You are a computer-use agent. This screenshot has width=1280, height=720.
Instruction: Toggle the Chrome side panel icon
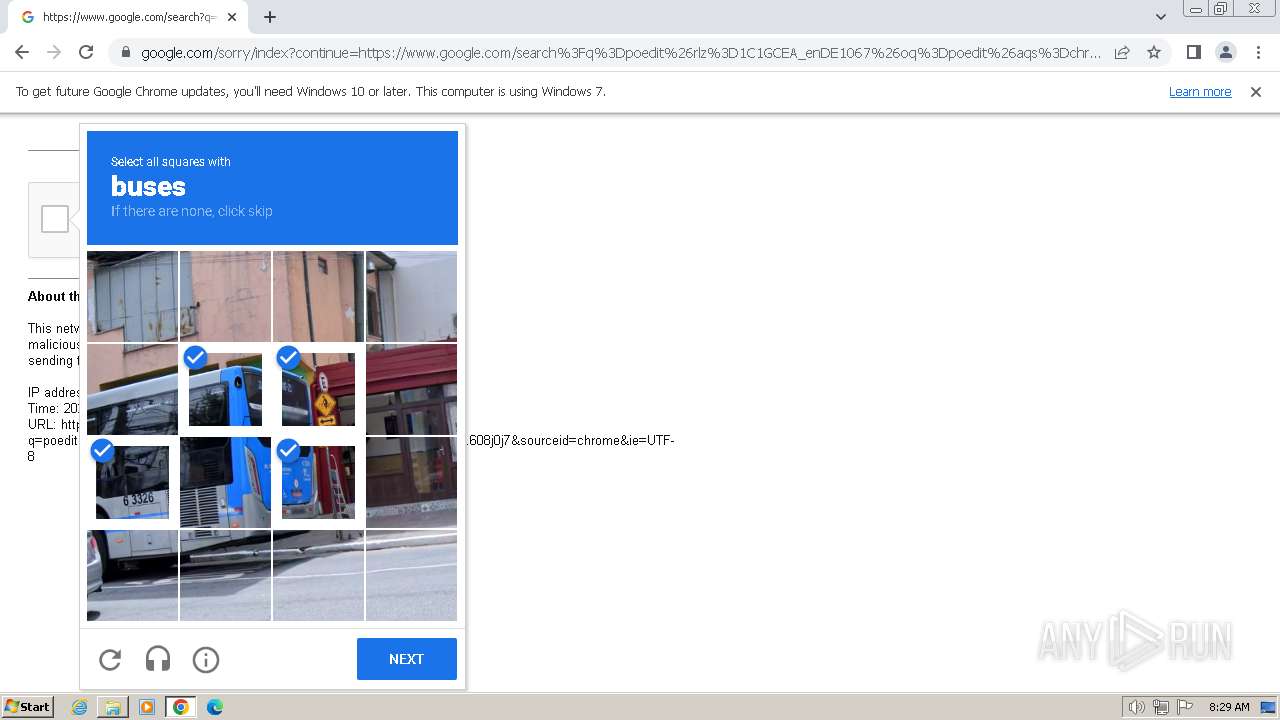1193,52
